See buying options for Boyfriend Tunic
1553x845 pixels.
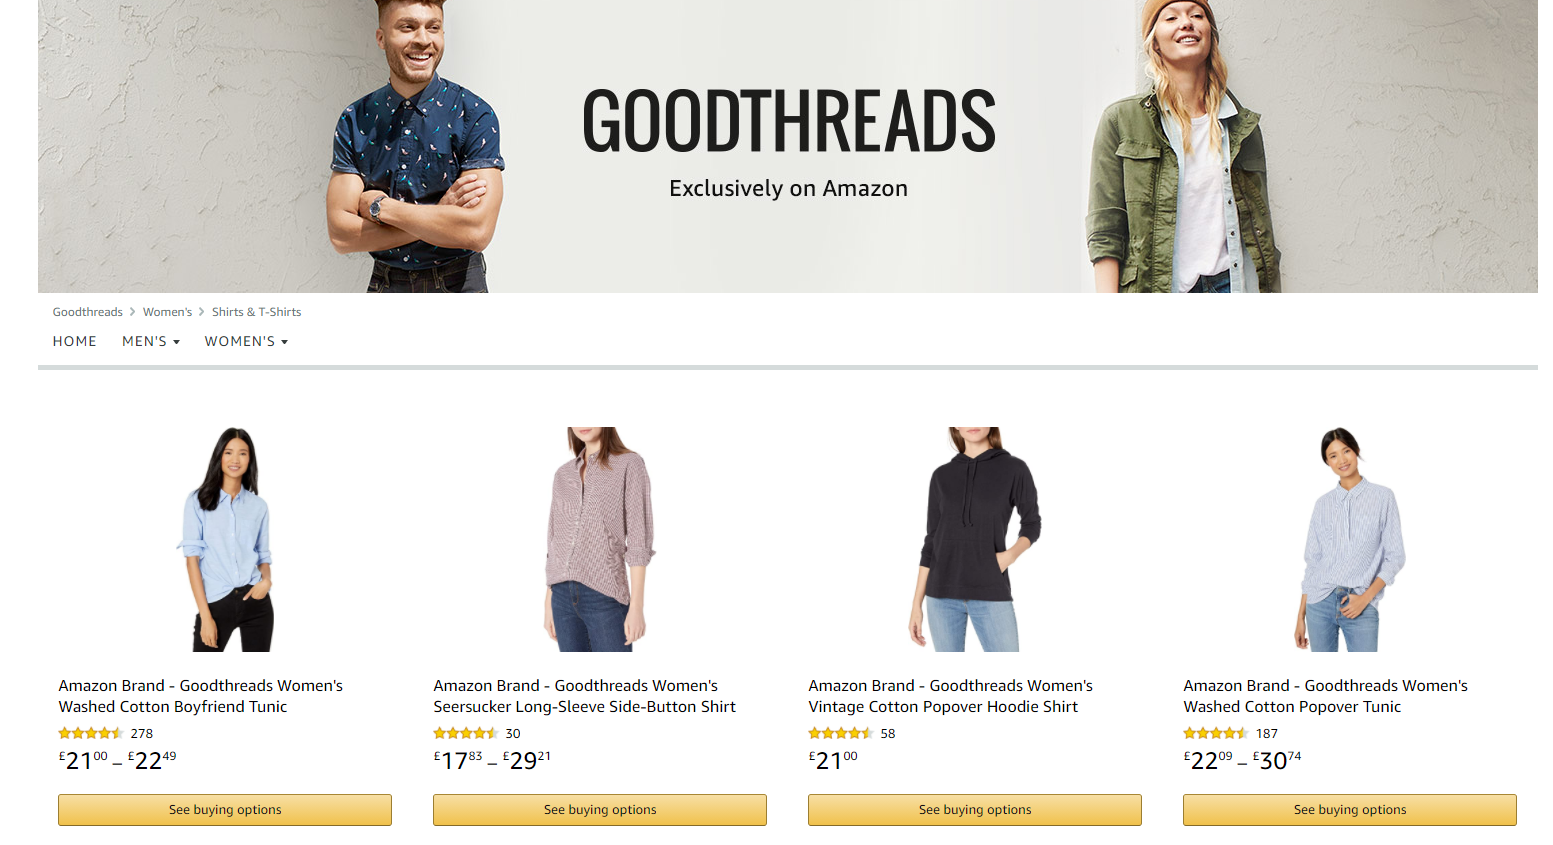225,810
